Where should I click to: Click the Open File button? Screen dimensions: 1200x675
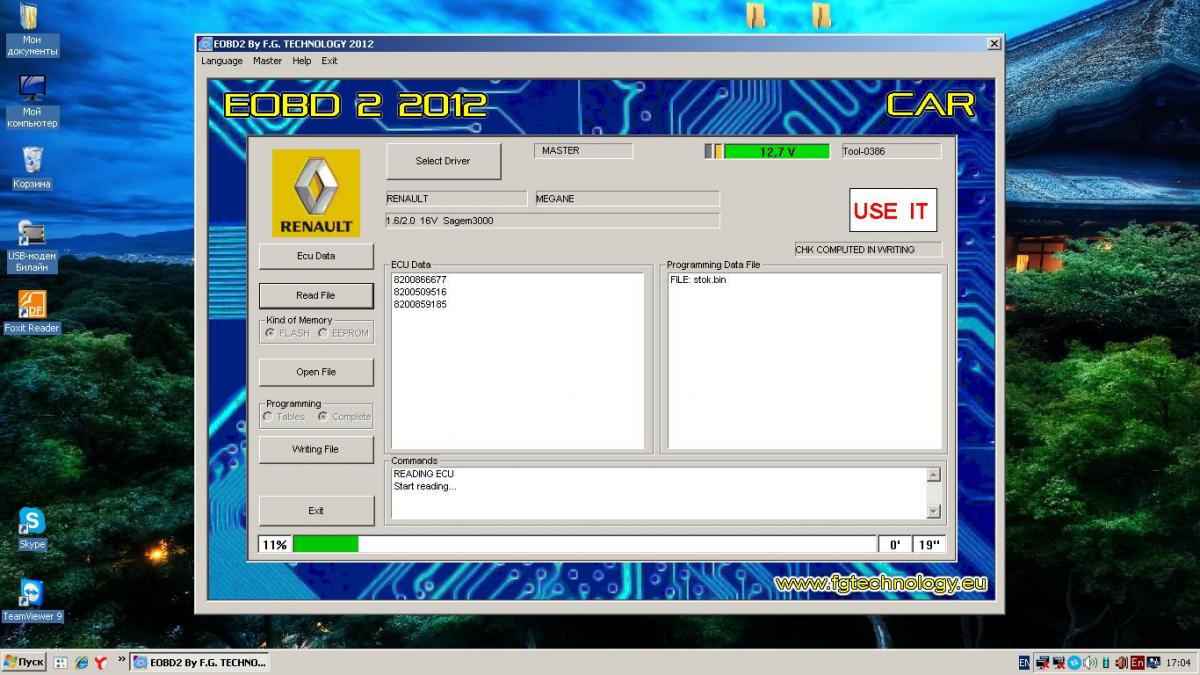pyautogui.click(x=316, y=372)
